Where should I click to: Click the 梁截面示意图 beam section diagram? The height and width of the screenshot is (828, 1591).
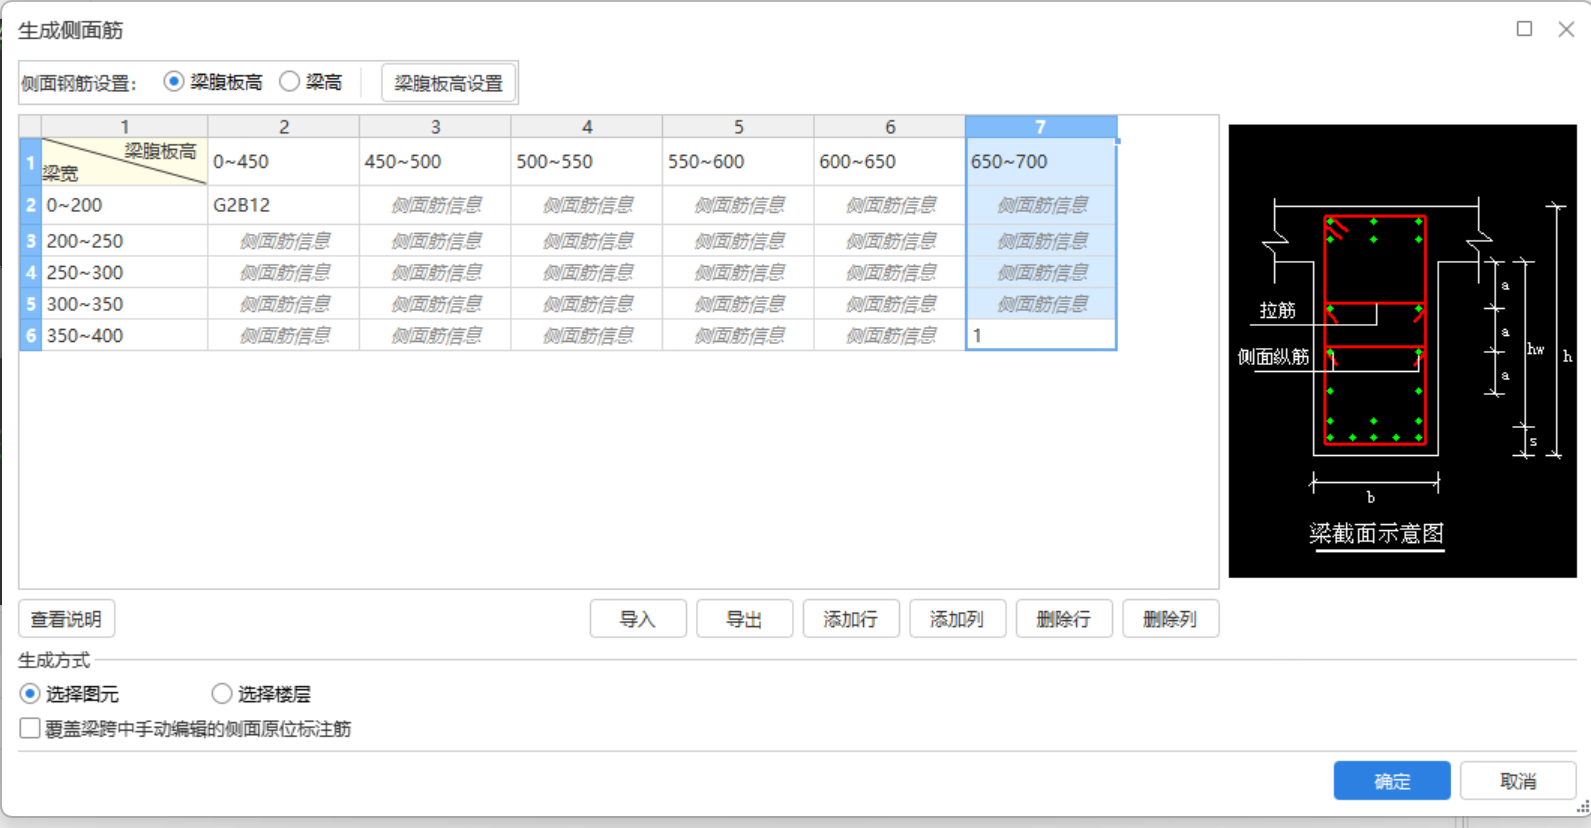[1402, 351]
